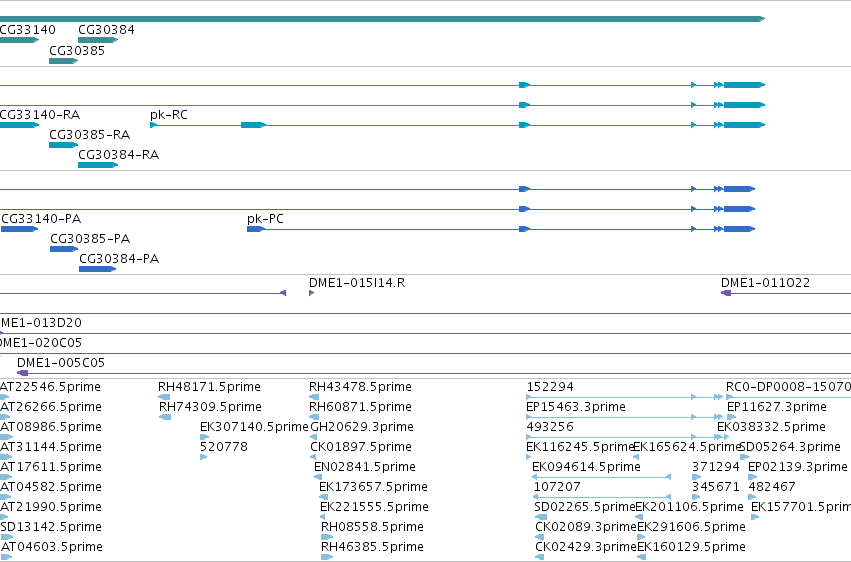
Task: Select the AT08986.5prime EST label
Action: click(51, 427)
